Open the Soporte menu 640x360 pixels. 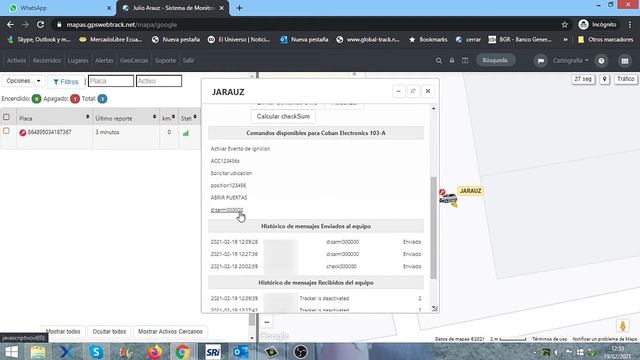point(165,60)
